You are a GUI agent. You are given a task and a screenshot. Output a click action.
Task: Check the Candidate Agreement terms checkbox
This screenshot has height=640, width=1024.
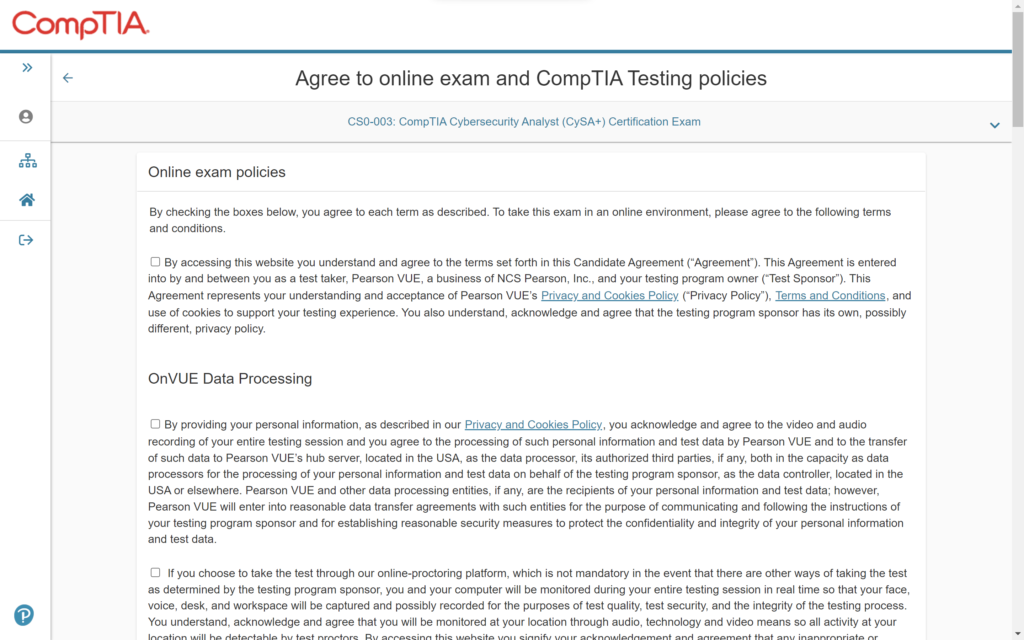(x=155, y=262)
